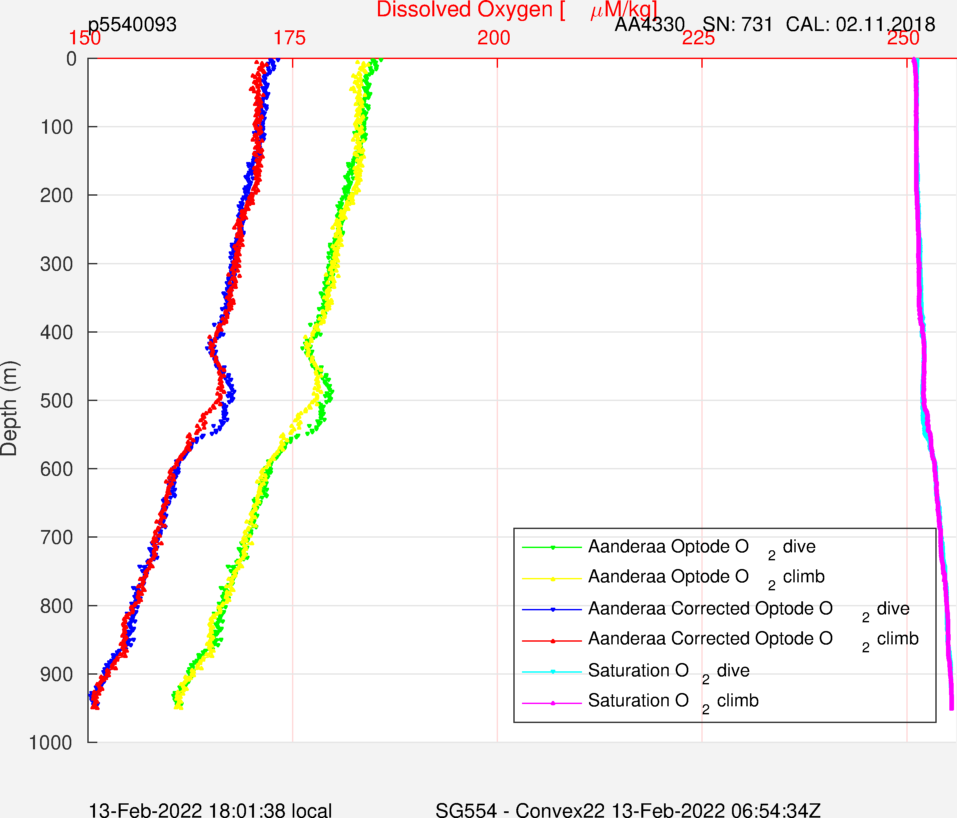Screen dimensions: 957x818
Task: Click the x-axis tick label 200
Action: (494, 38)
